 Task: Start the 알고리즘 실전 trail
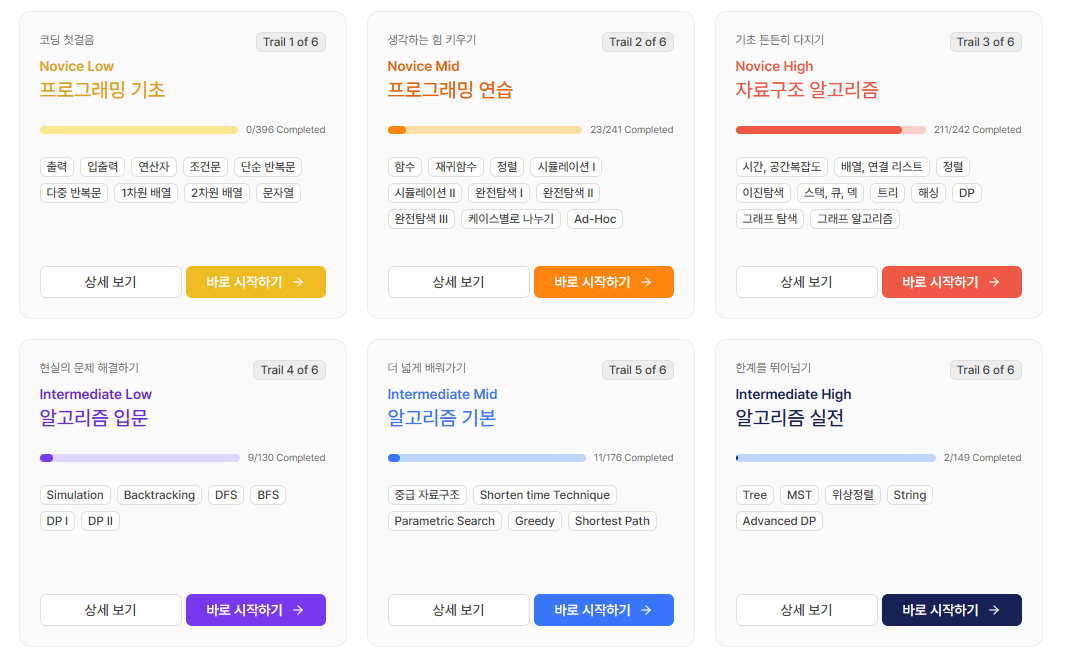951,610
